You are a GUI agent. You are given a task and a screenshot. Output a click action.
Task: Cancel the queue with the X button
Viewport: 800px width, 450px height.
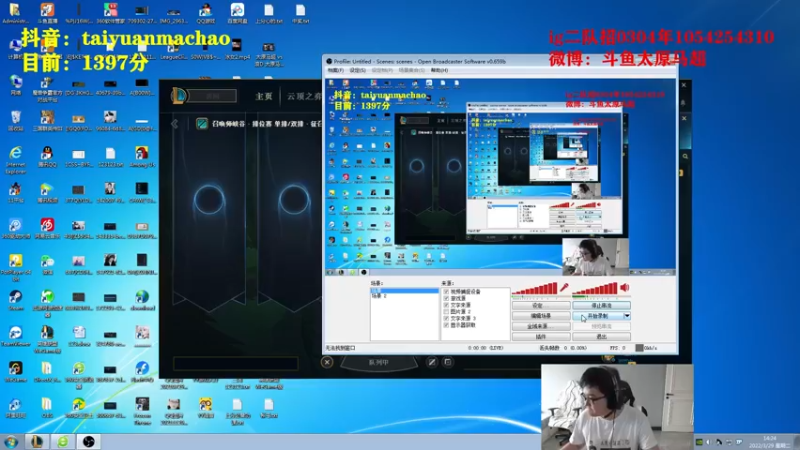(327, 362)
